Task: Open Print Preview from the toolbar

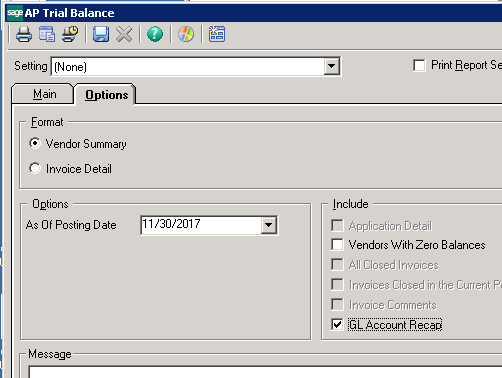Action: [x=47, y=34]
